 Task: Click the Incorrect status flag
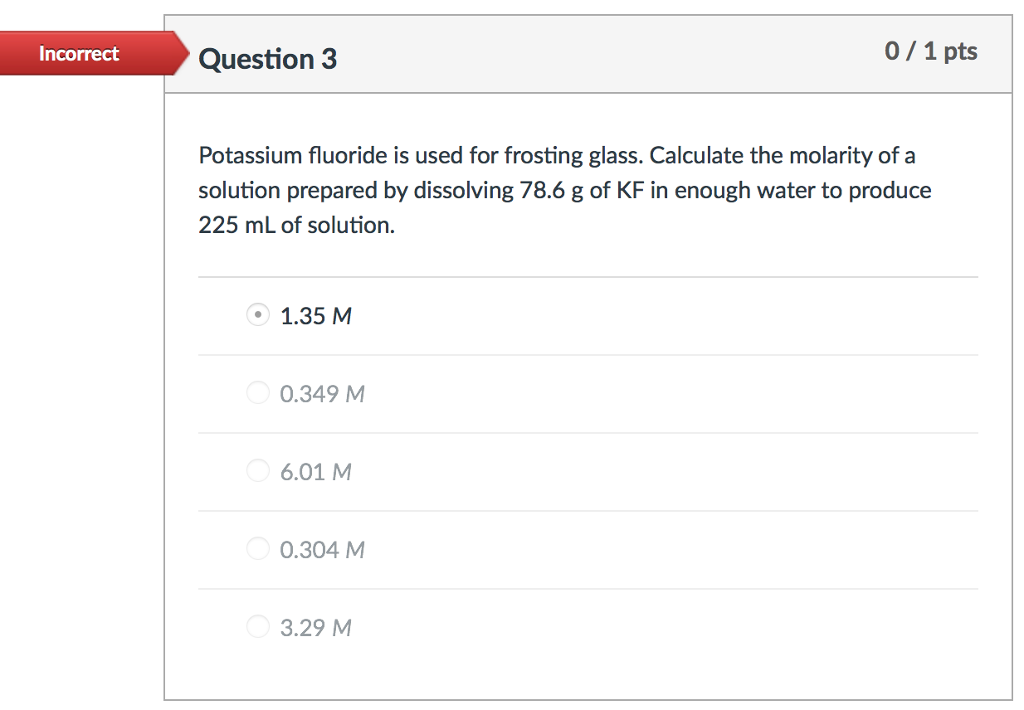click(78, 54)
